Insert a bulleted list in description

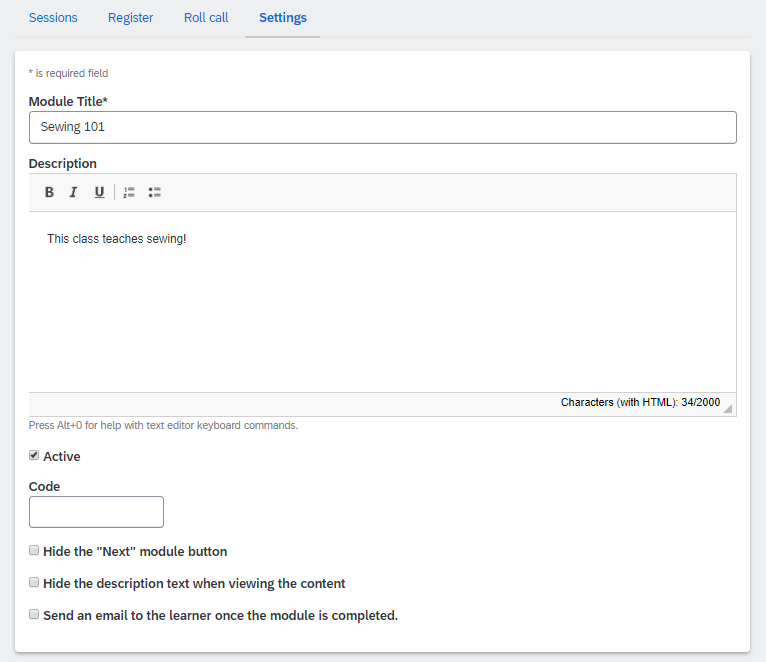(154, 192)
